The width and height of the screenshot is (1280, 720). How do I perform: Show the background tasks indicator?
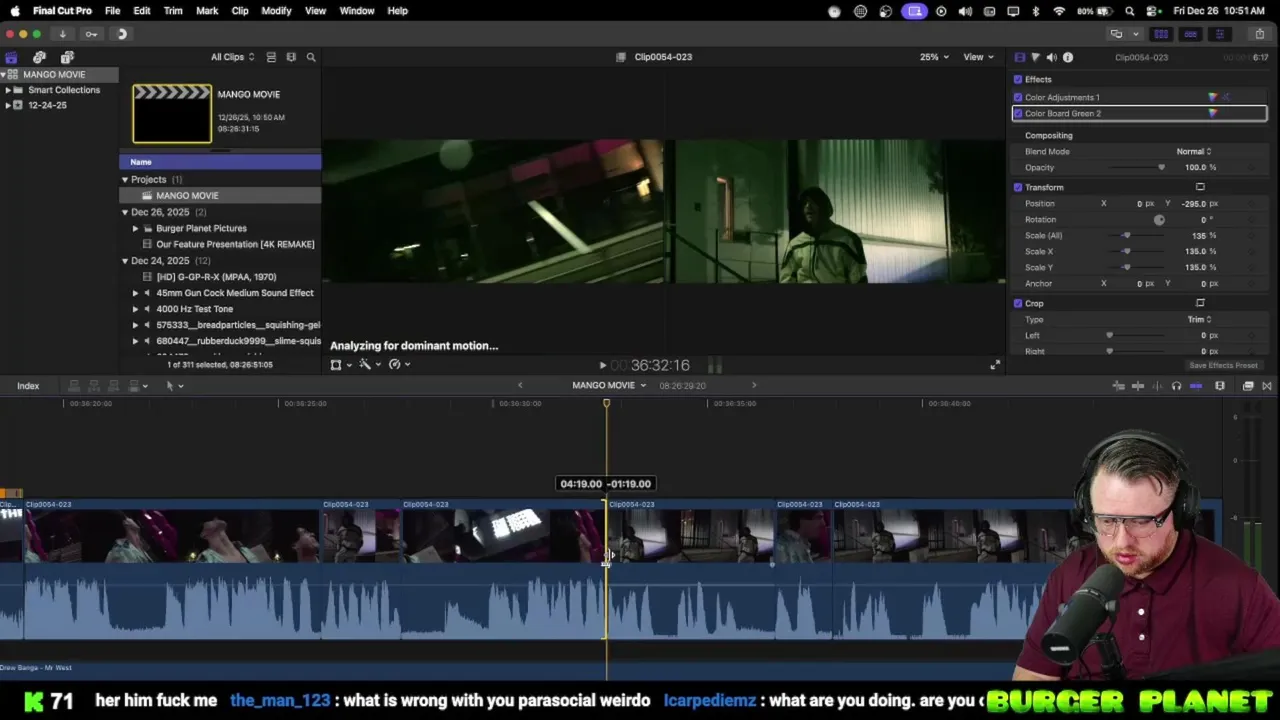122,34
